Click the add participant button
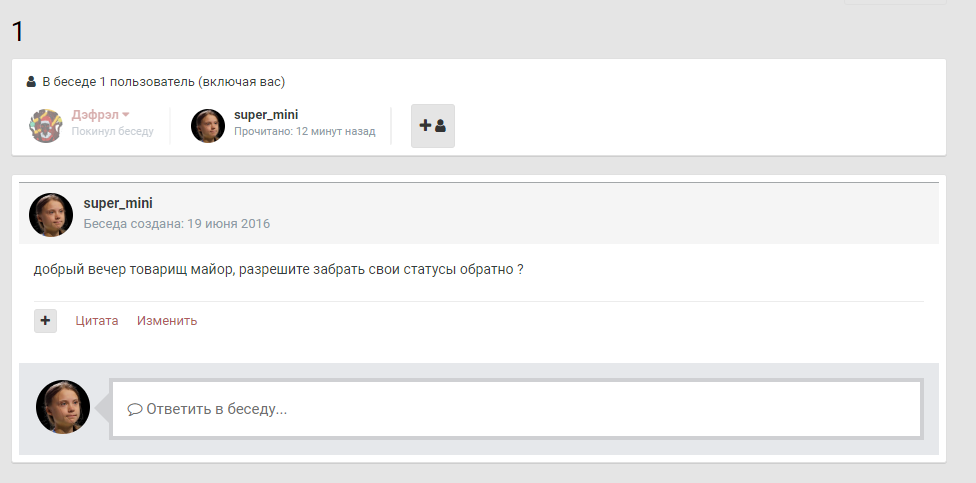976x483 pixels. coord(432,126)
